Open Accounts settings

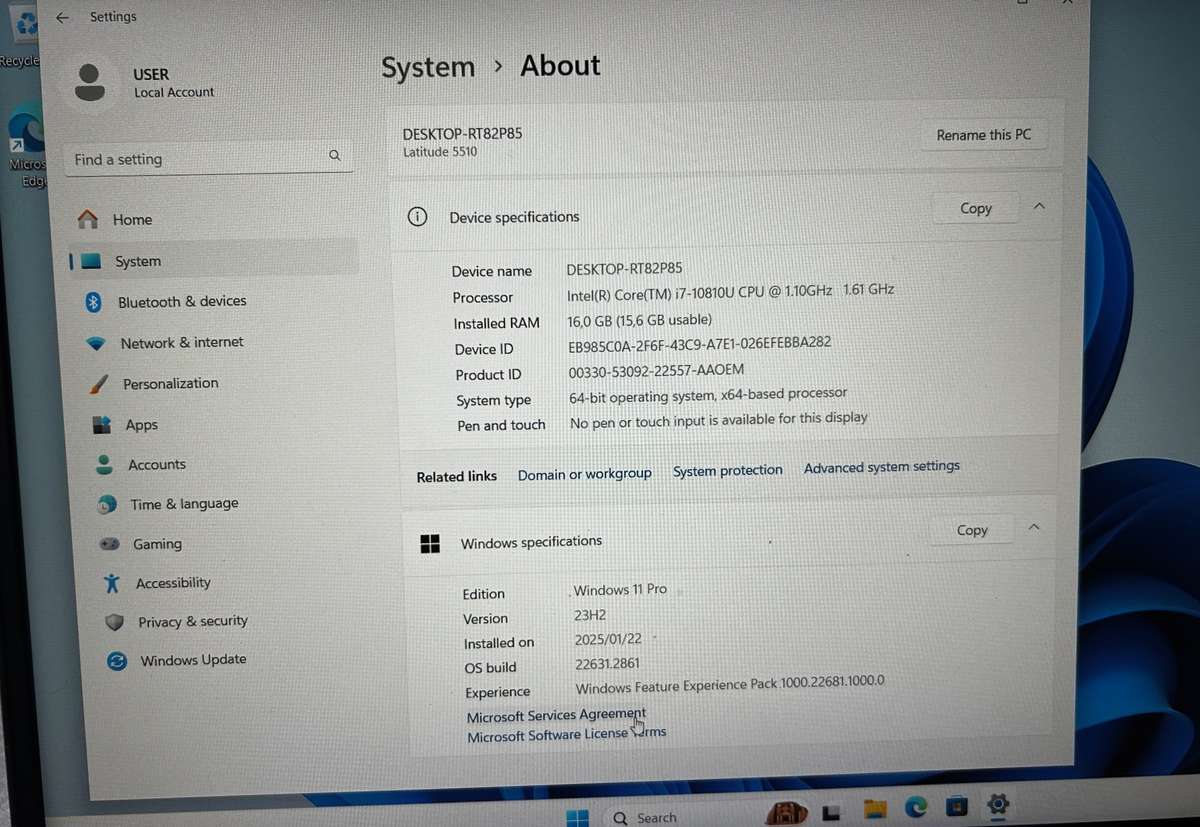(156, 464)
